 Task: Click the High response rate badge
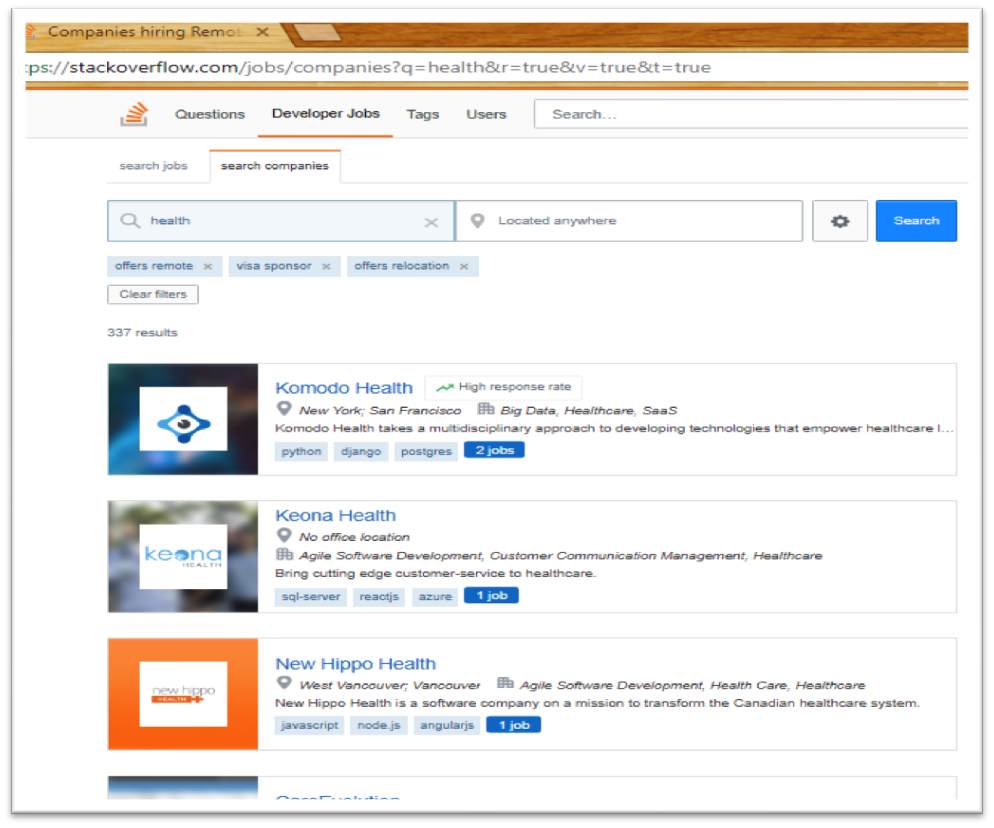tap(503, 387)
